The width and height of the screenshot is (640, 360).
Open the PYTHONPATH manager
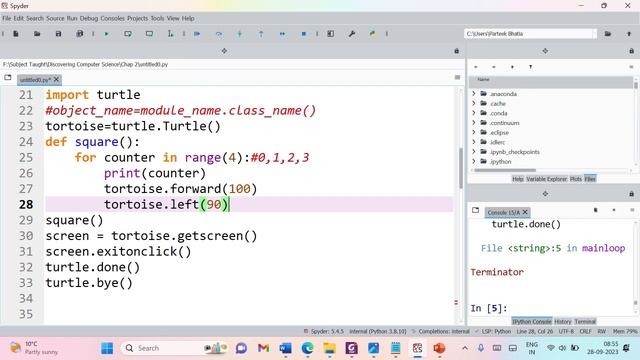point(373,34)
